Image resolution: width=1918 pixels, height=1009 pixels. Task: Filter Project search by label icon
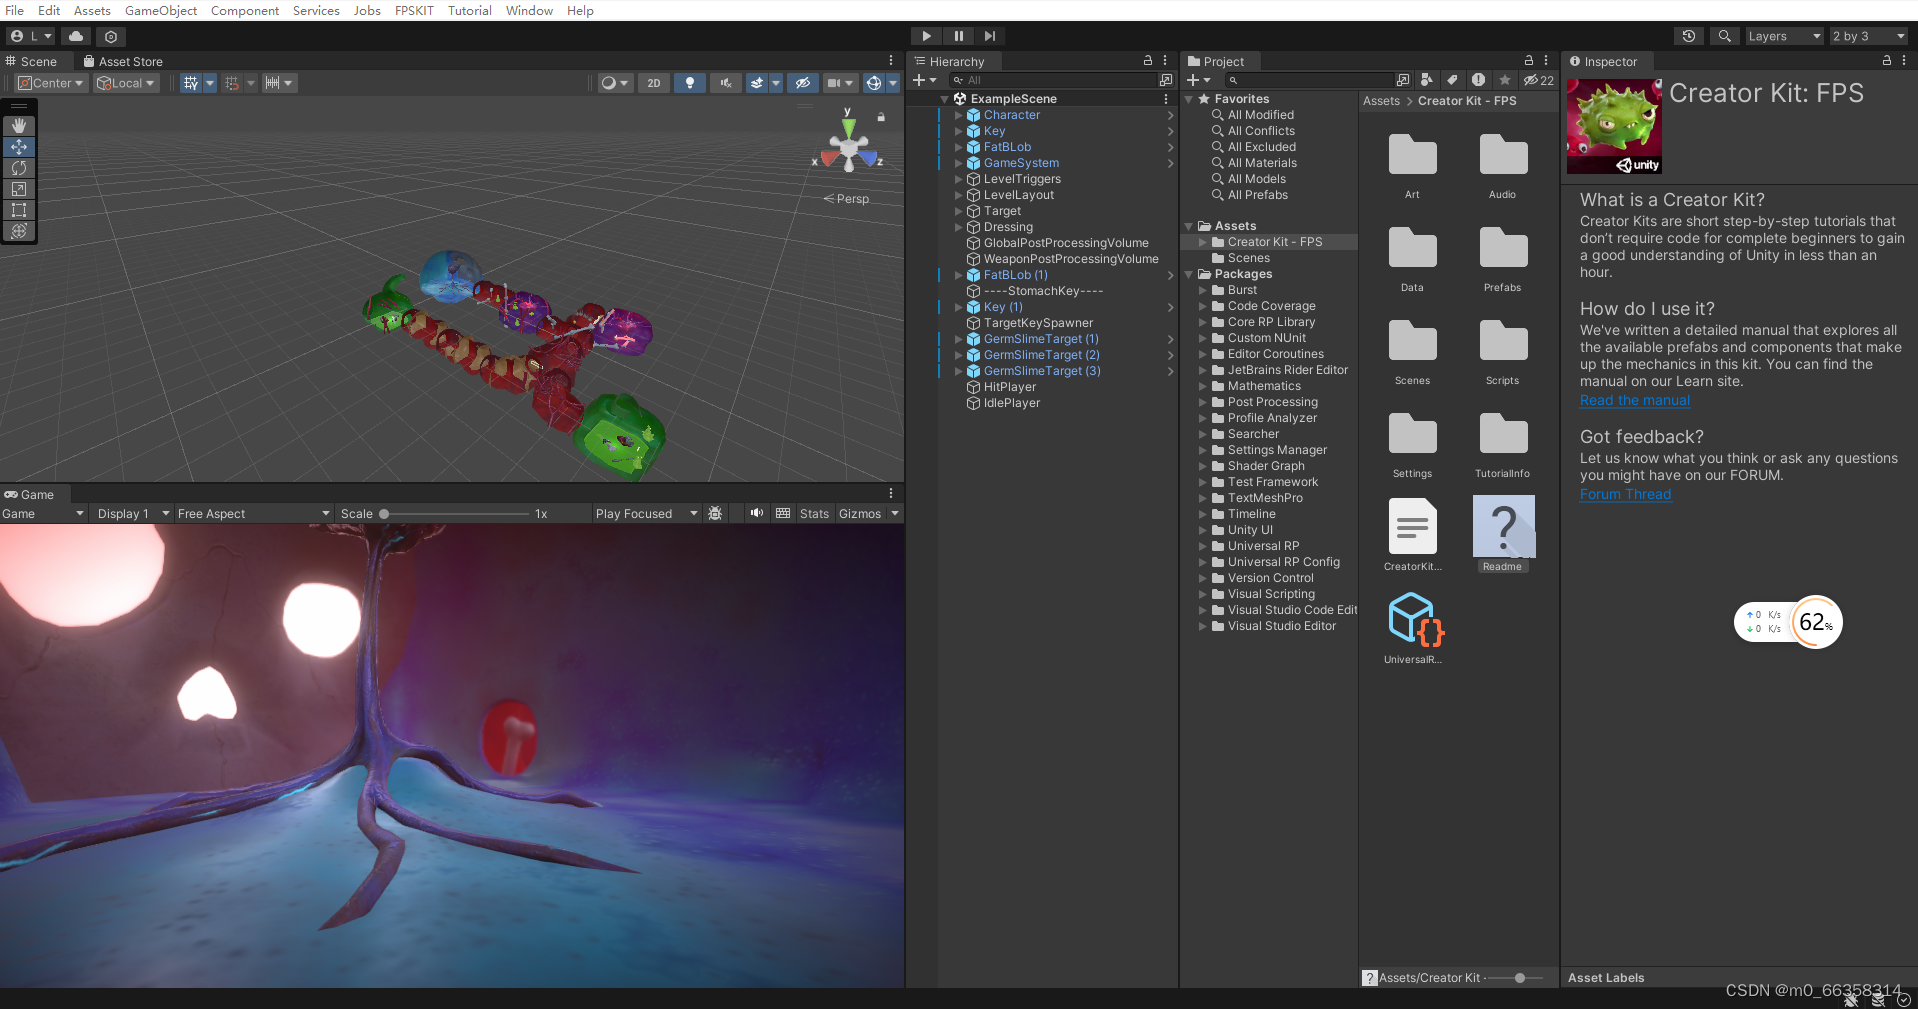click(x=1452, y=80)
